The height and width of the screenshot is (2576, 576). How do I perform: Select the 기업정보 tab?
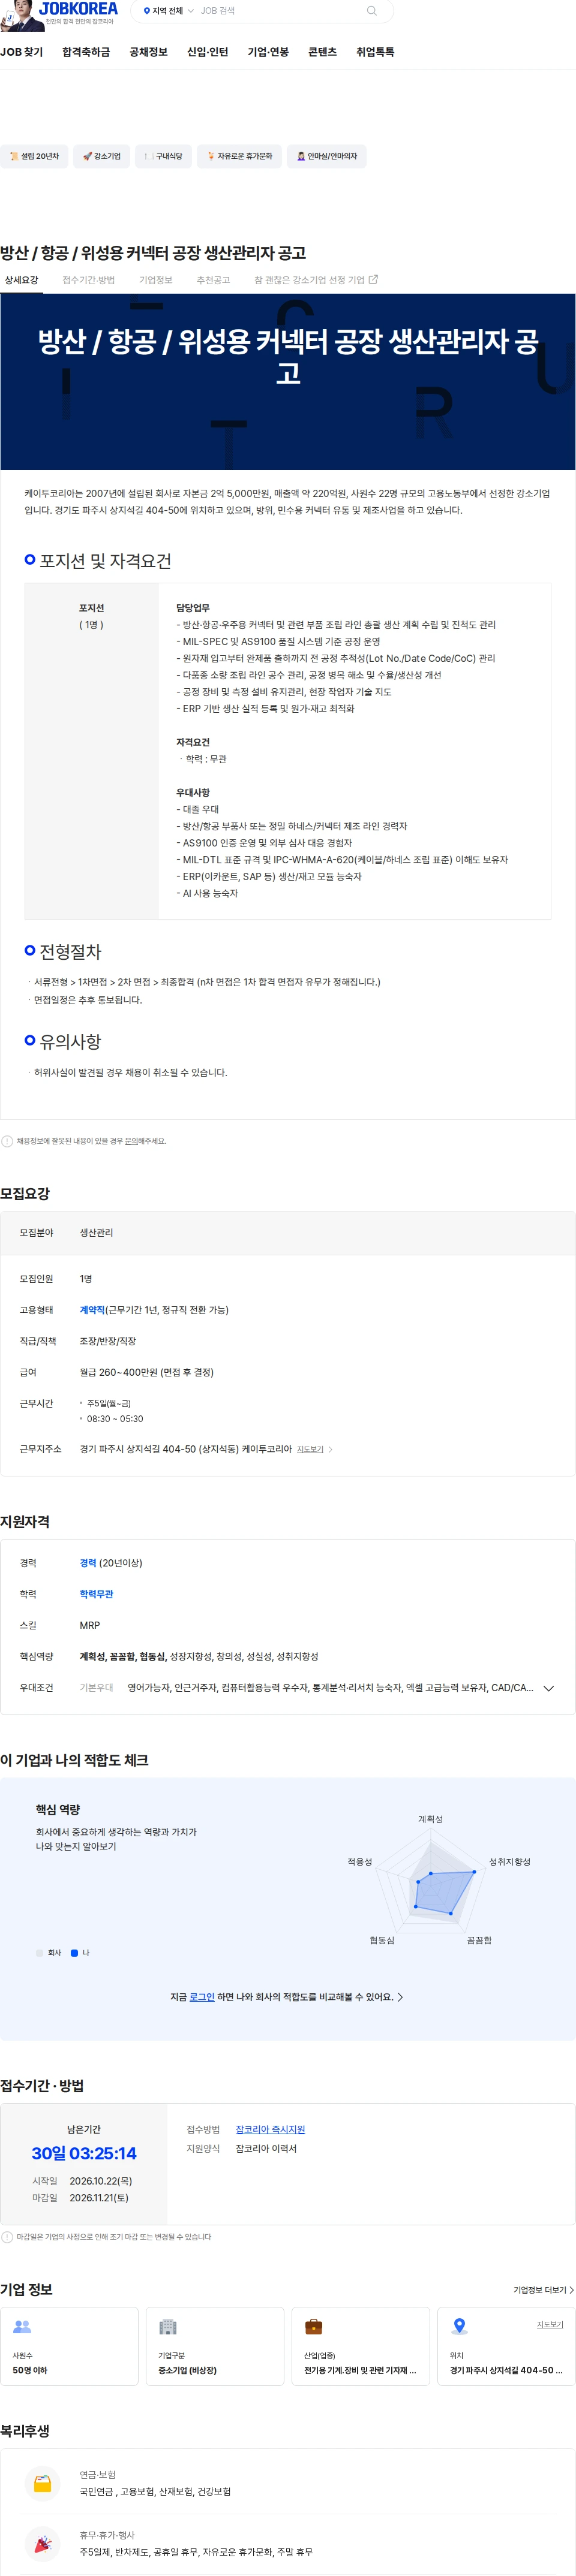[x=155, y=280]
